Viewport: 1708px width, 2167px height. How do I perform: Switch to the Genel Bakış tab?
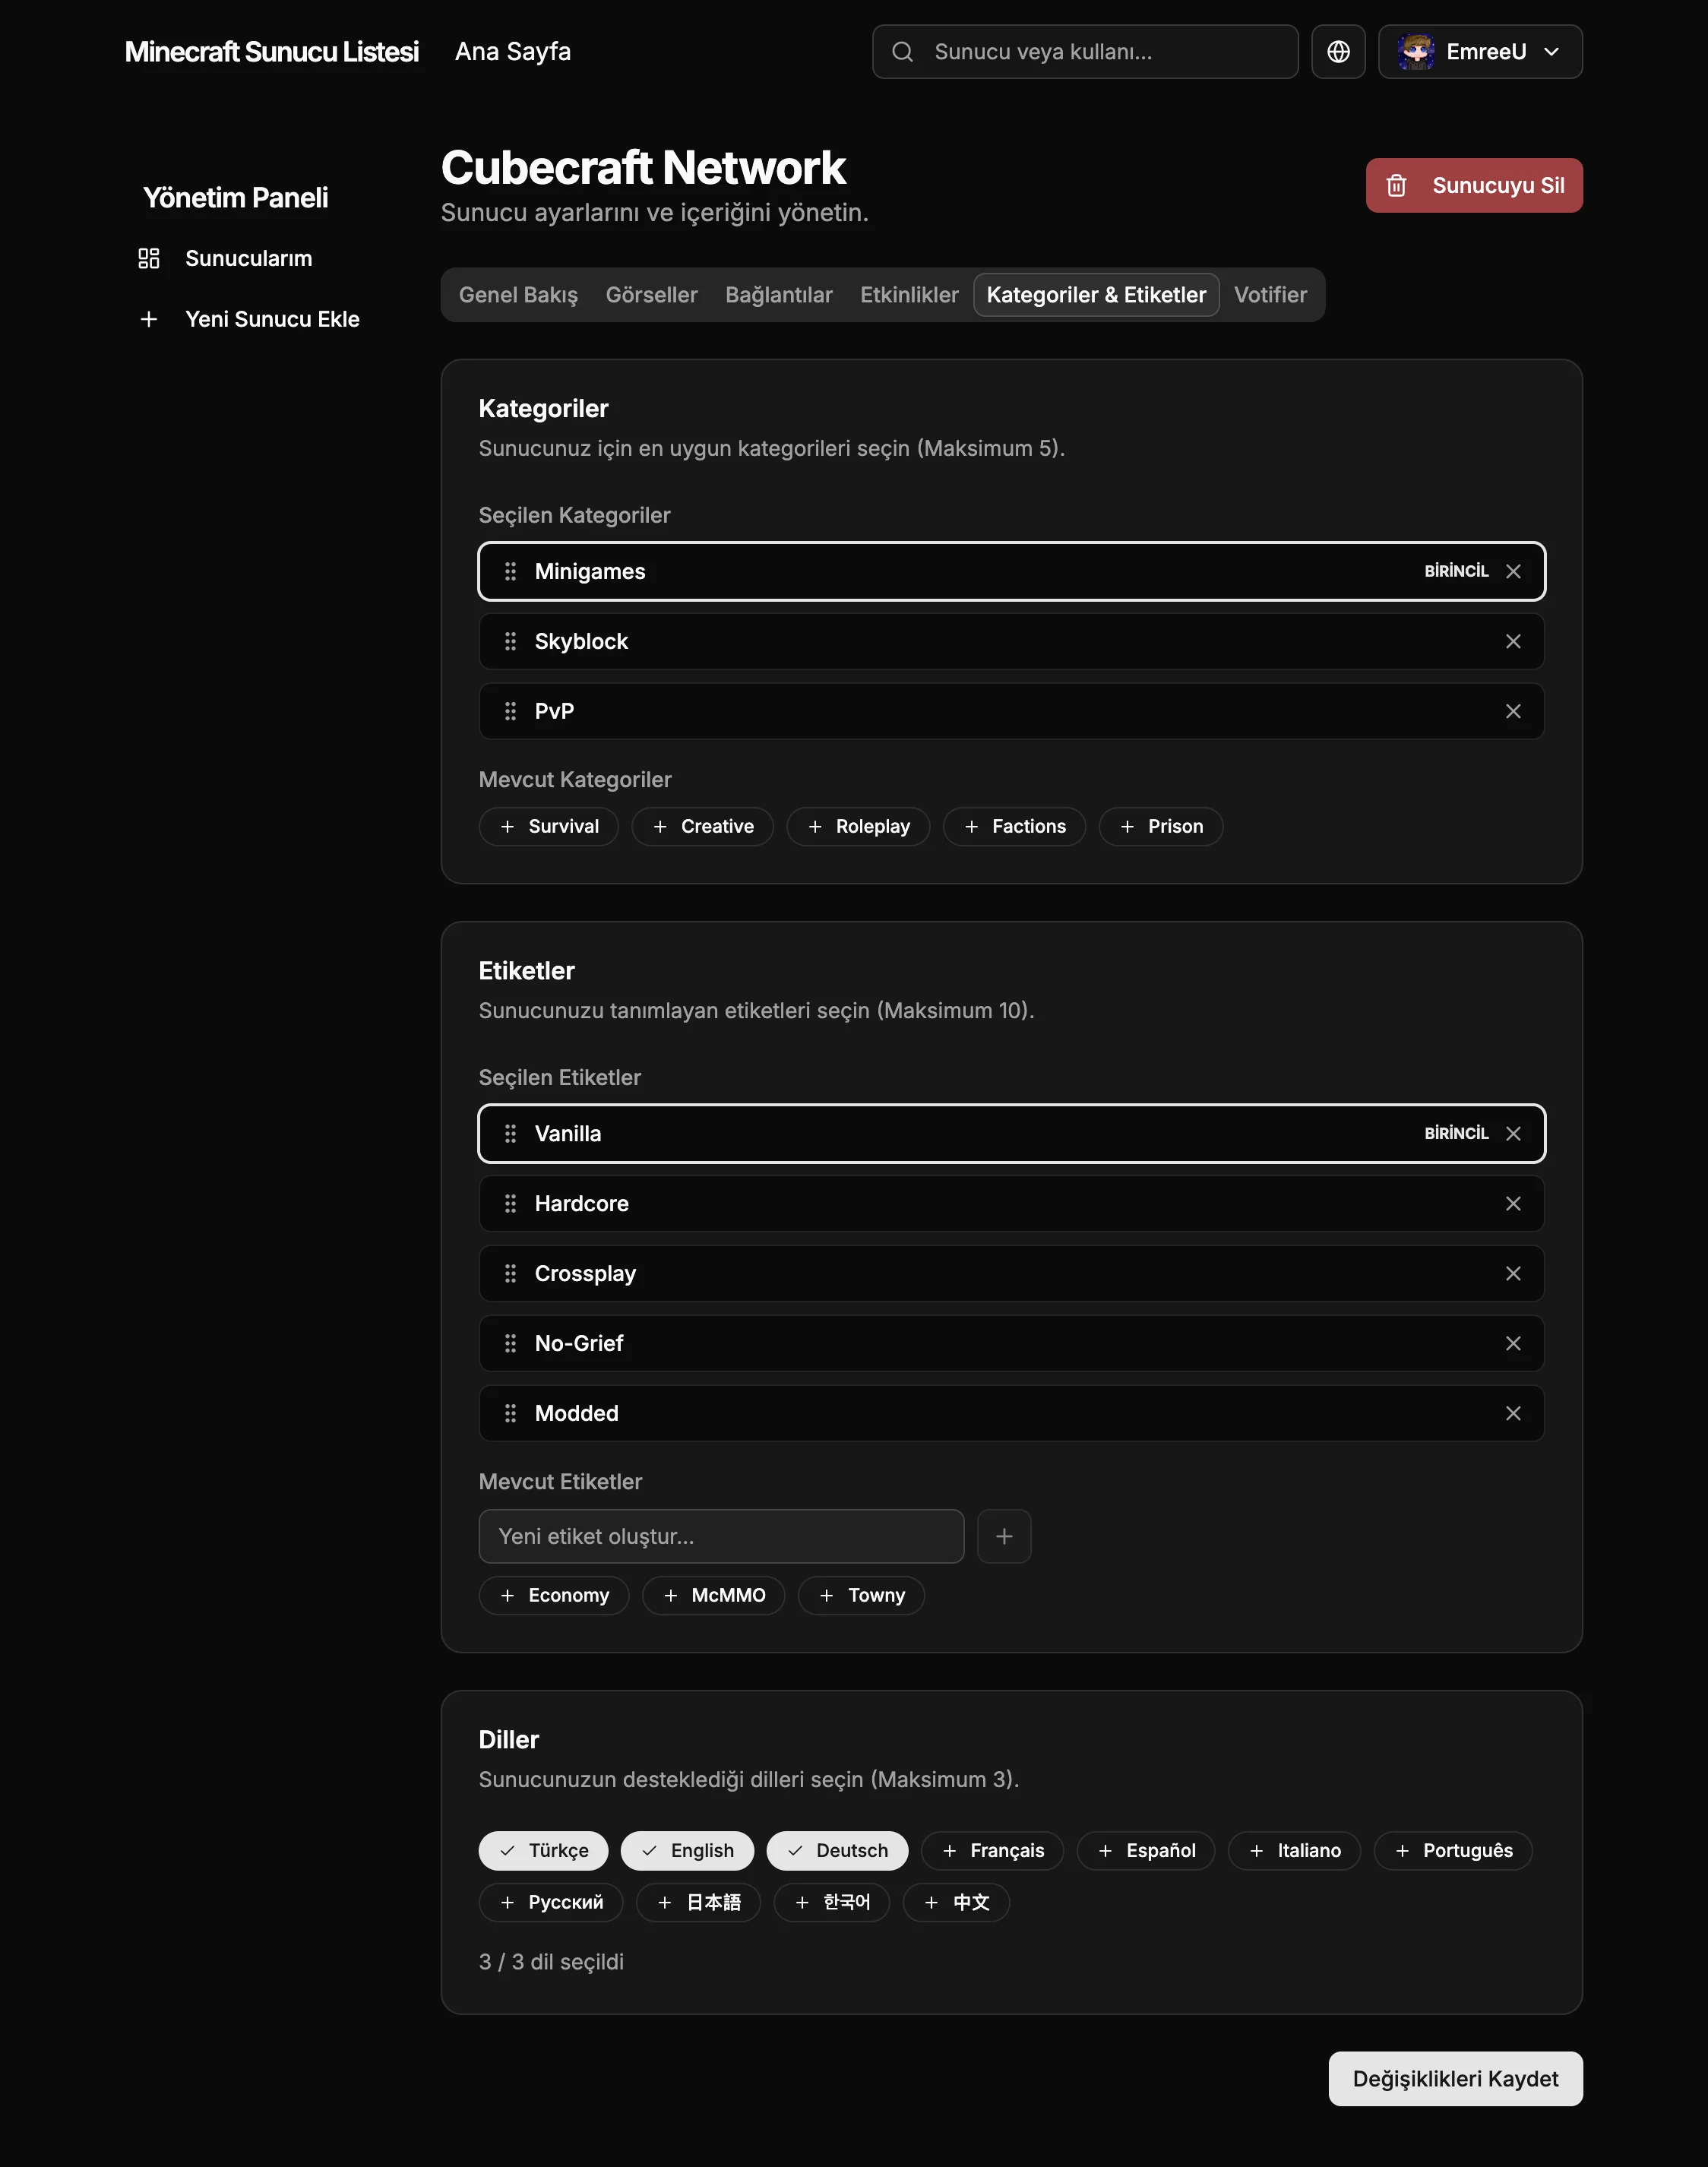(518, 295)
